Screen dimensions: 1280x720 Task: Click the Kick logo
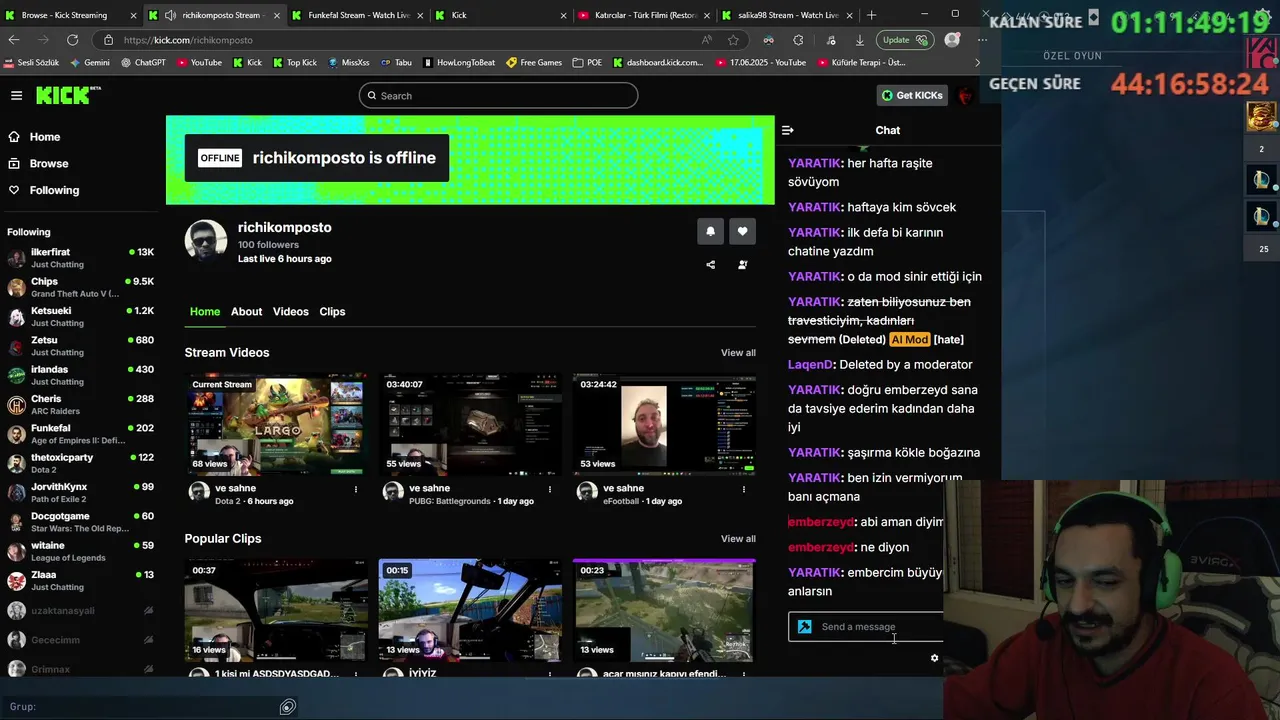click(x=68, y=95)
